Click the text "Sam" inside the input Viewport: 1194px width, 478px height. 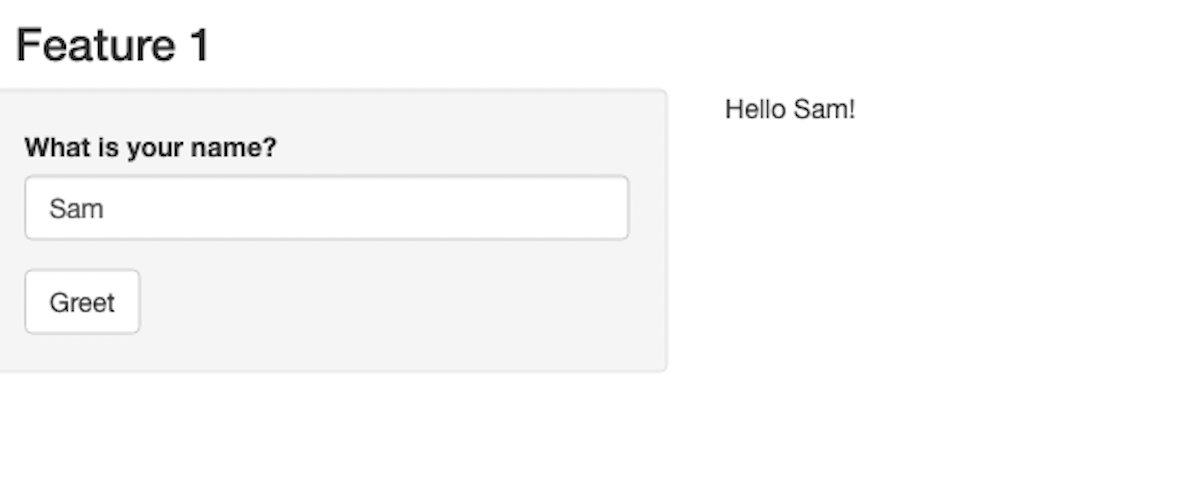point(77,209)
